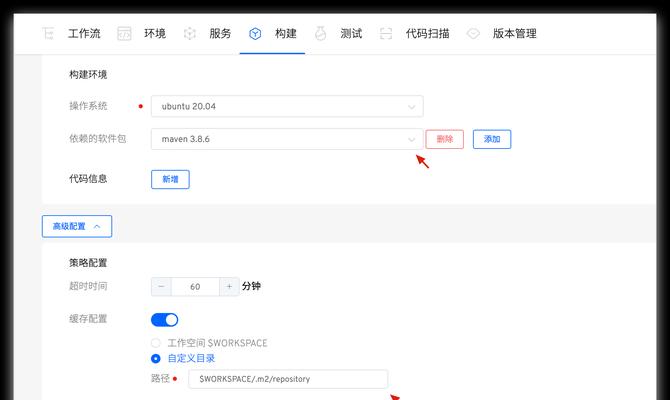Screen dimensions: 670x400
Task: Open the 代码扫描 tab
Action: [x=428, y=33]
